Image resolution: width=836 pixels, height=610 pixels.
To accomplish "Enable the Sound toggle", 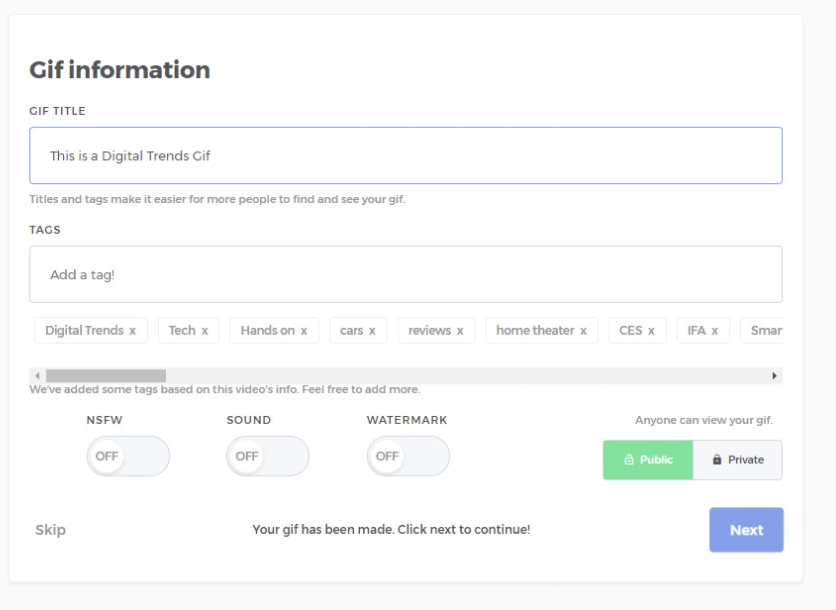I will pyautogui.click(x=268, y=456).
